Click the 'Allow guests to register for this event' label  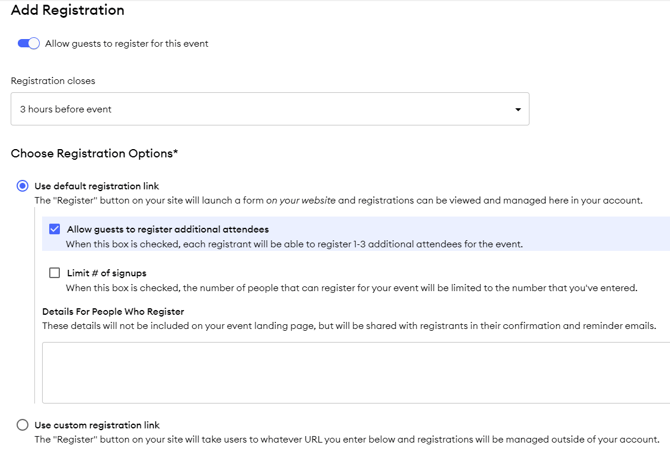tap(126, 44)
